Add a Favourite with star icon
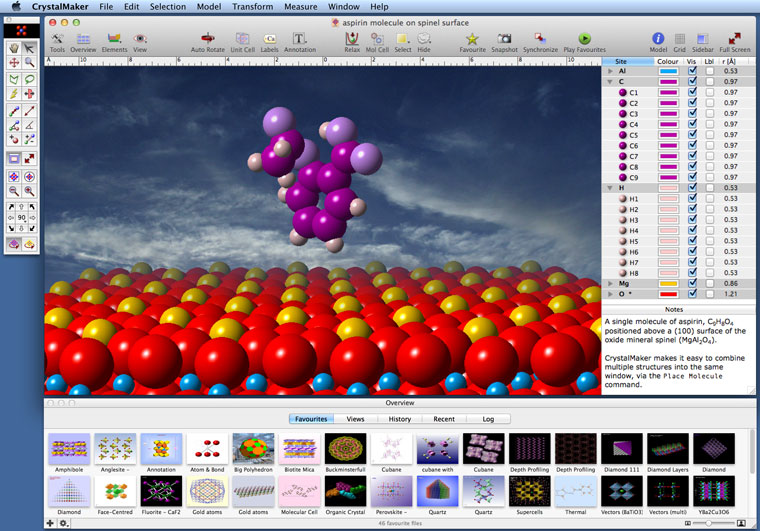 click(x=473, y=43)
